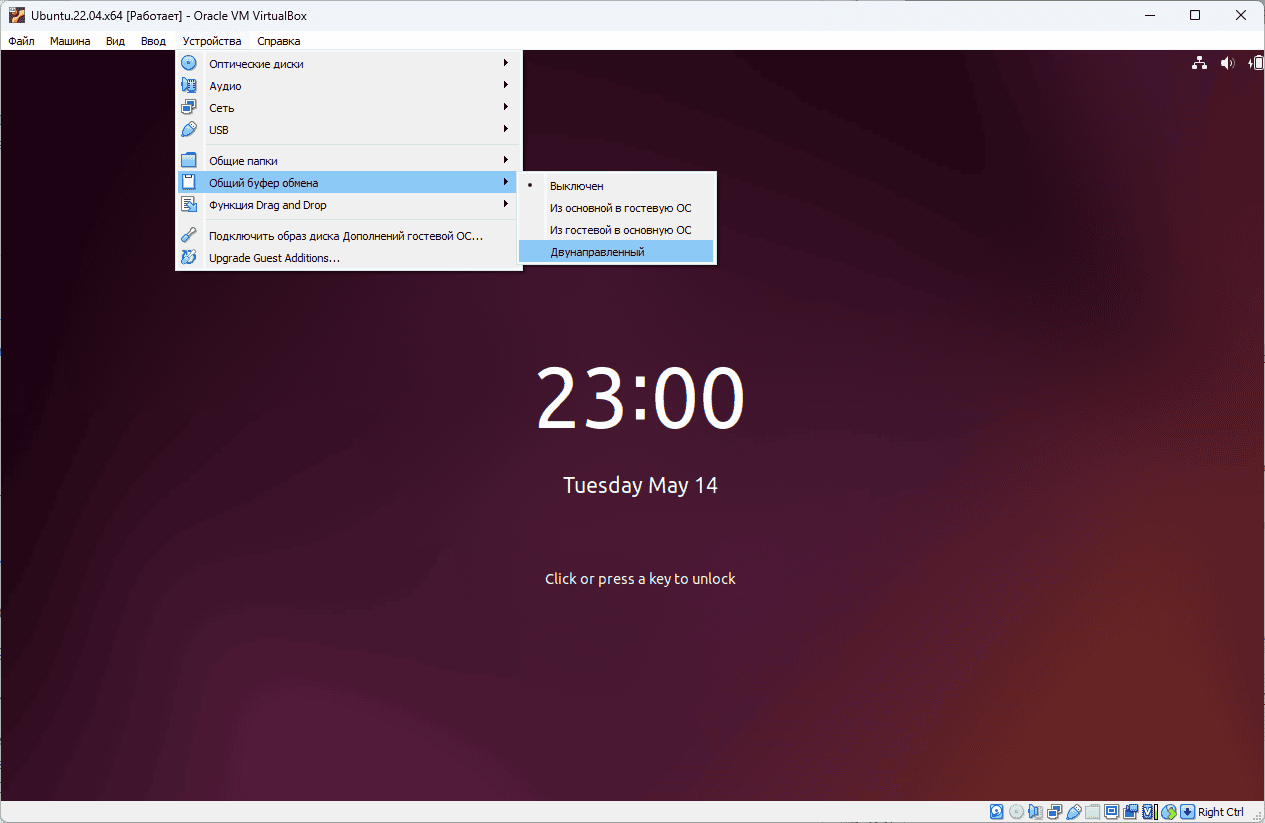Screen dimensions: 1265x823
Task: Click 'Click or press a key to unlock'
Action: click(640, 578)
